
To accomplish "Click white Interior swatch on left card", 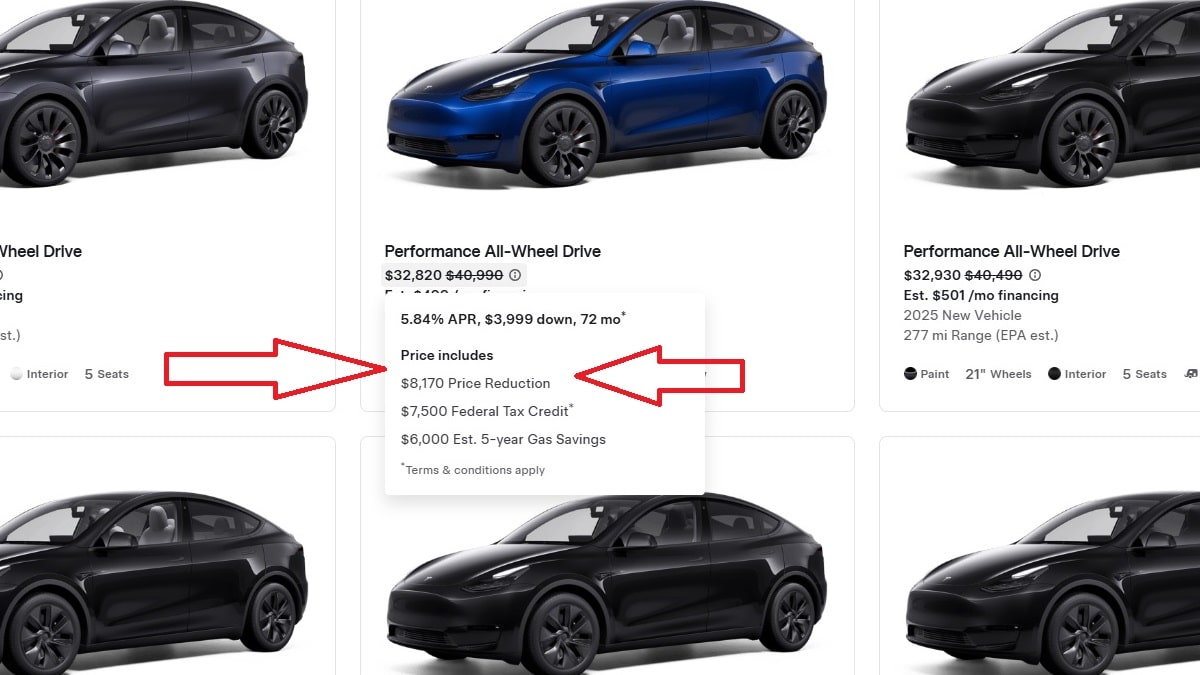I will 15,374.
